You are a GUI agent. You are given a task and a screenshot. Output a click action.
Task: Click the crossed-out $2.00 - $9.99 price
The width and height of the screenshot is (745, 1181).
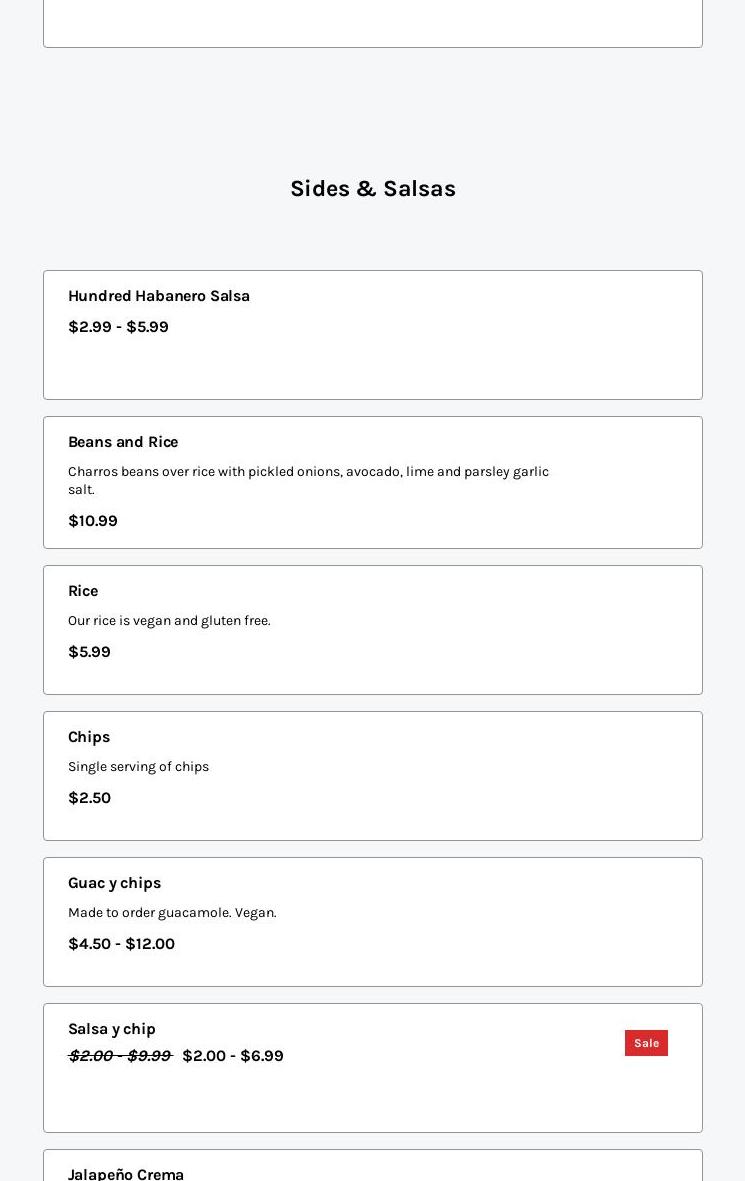(x=120, y=1056)
